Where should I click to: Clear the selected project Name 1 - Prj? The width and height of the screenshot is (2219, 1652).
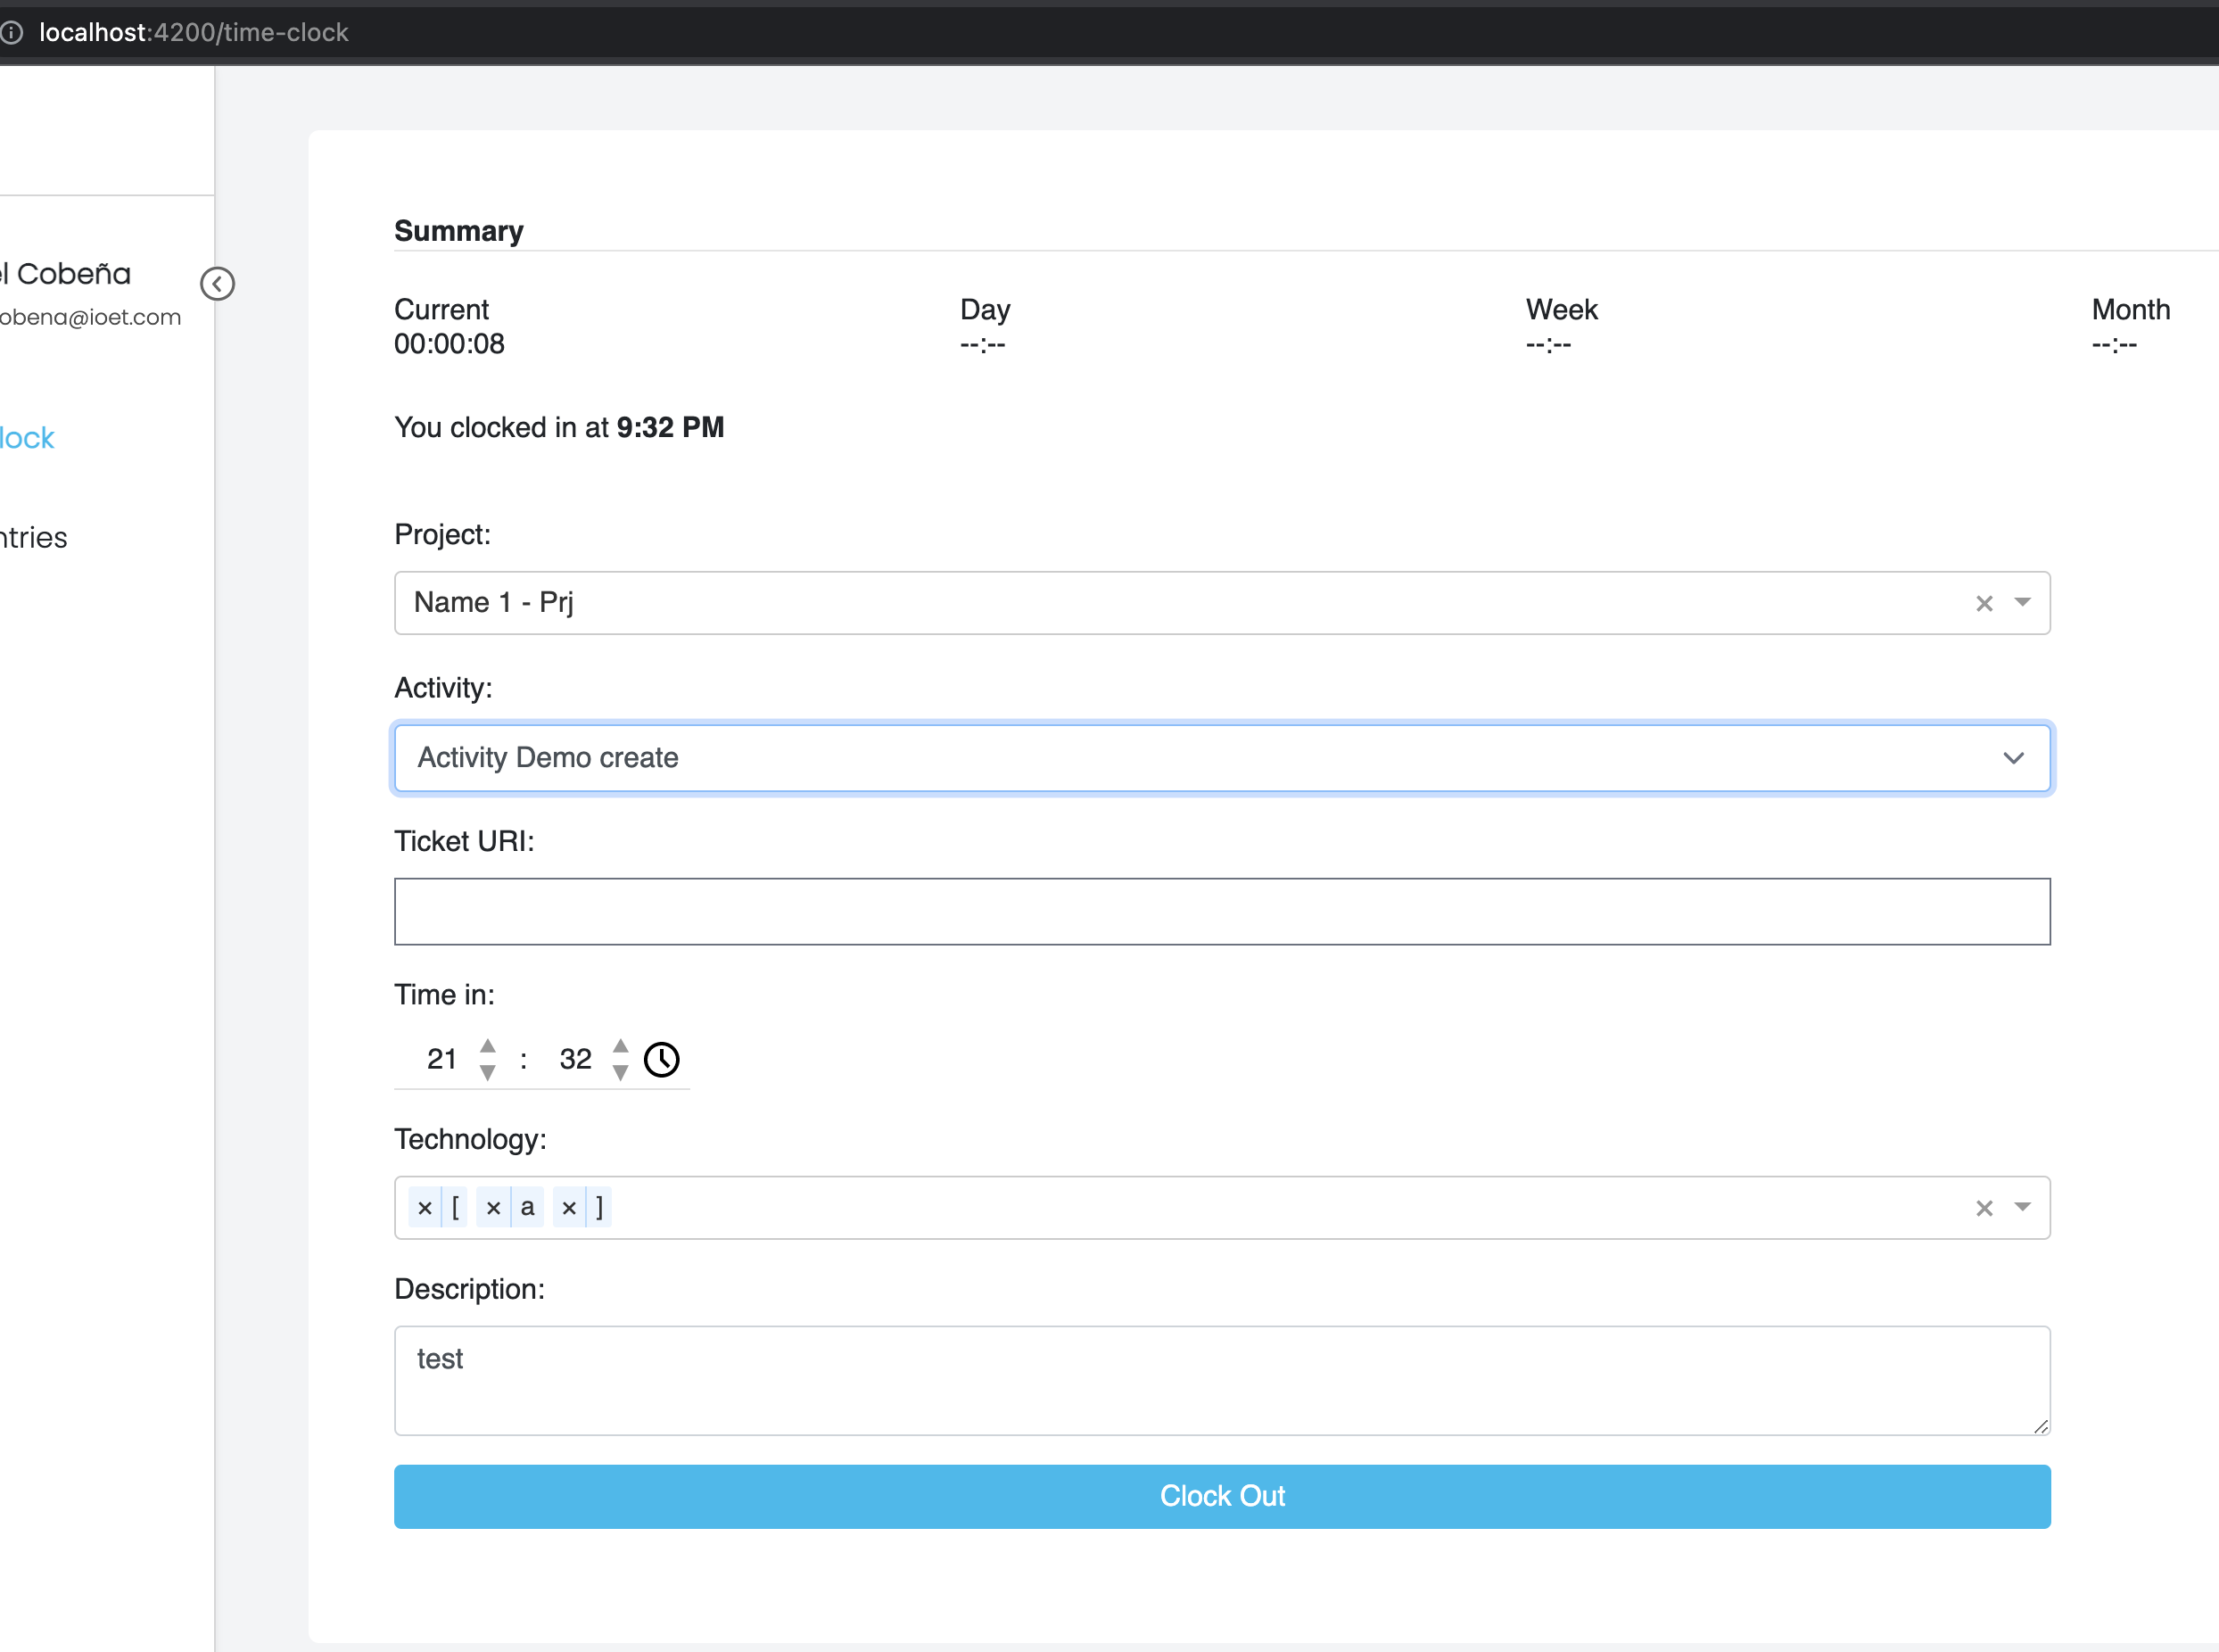click(1984, 603)
